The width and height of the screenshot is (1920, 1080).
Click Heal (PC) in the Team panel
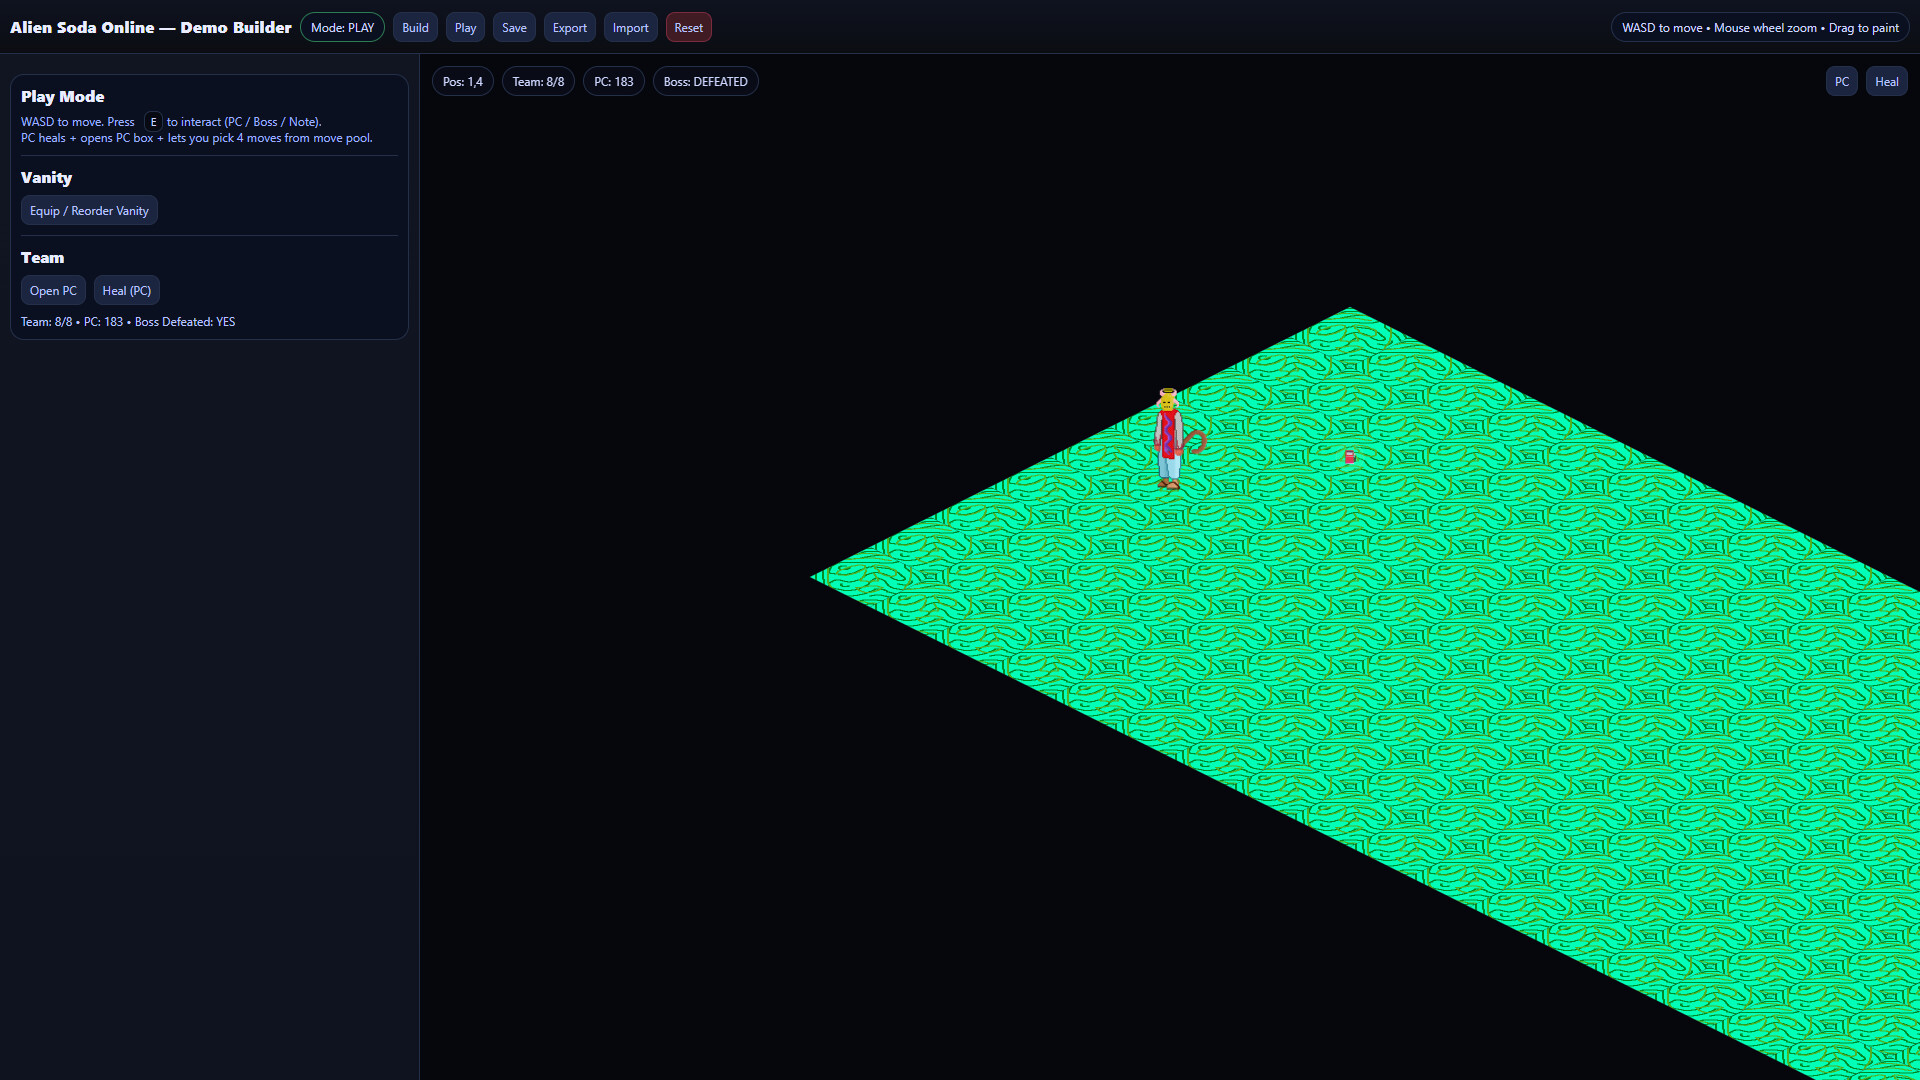click(126, 290)
